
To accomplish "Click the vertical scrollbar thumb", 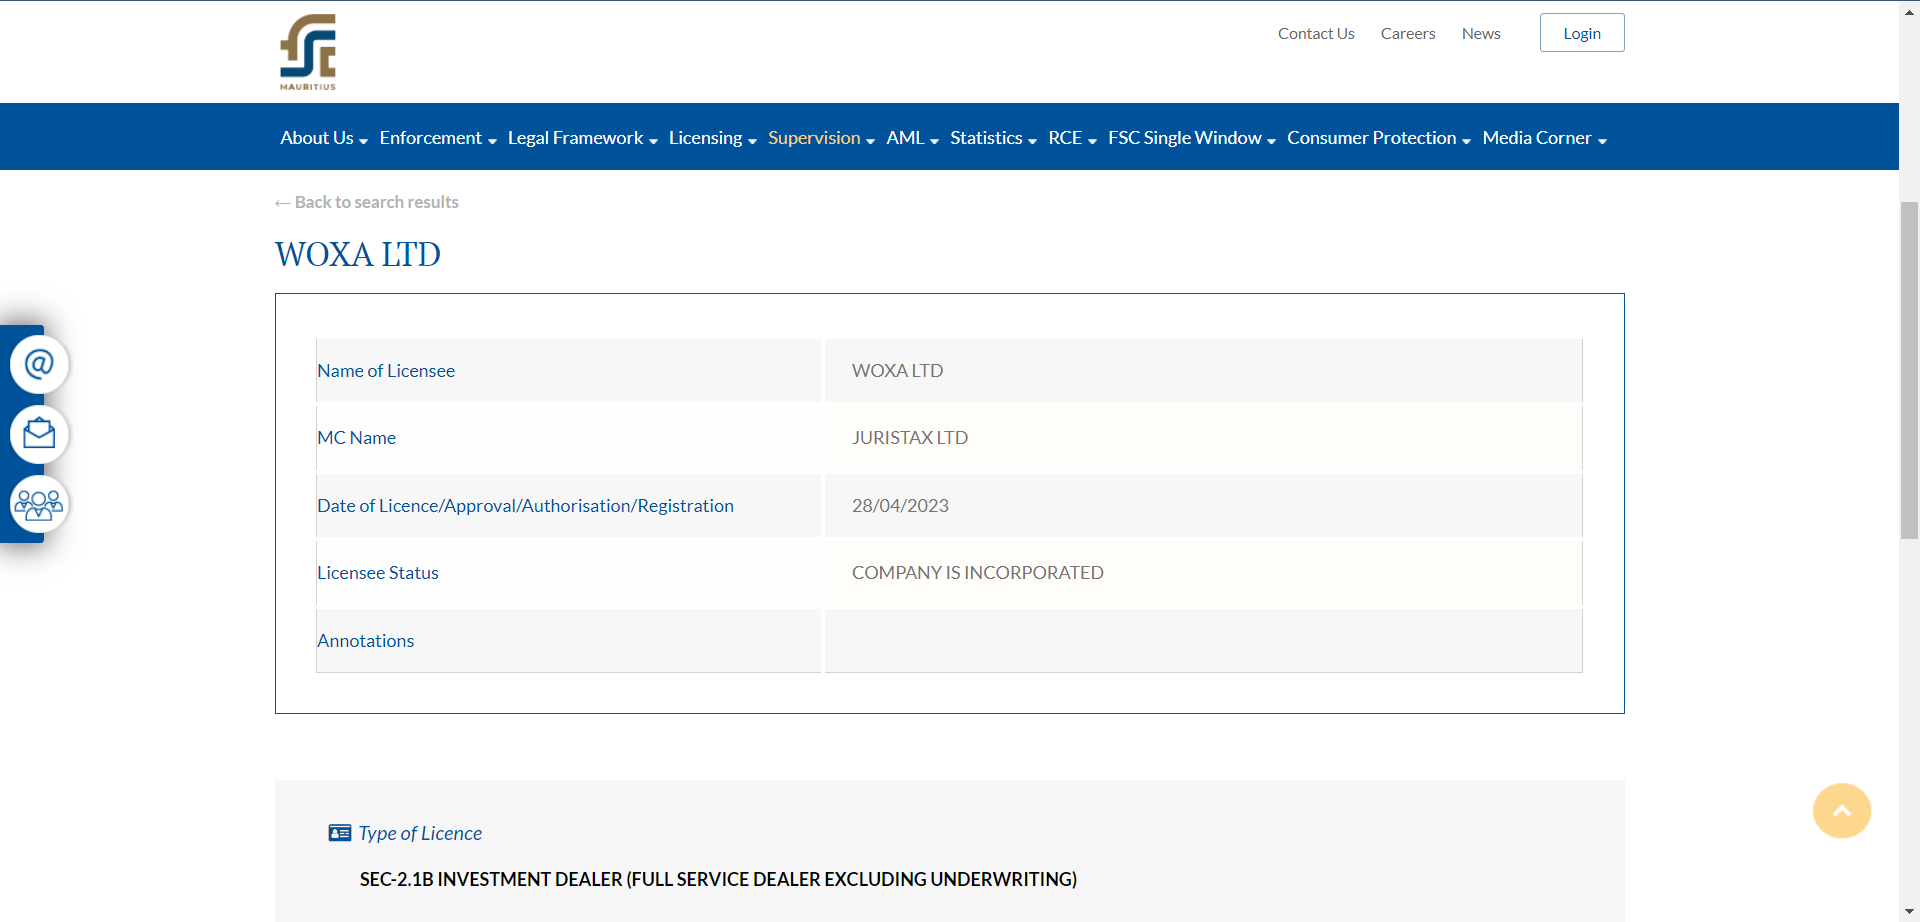I will [1909, 370].
